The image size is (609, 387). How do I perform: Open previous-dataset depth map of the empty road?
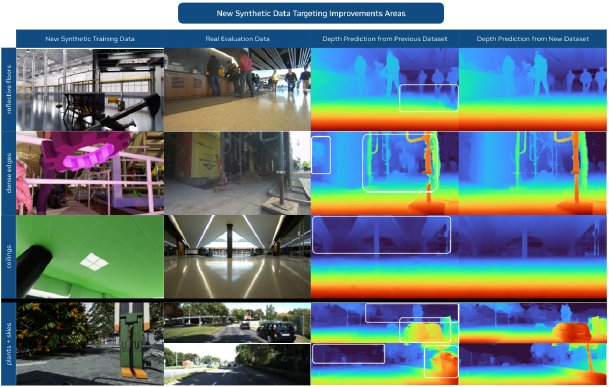coord(385,364)
